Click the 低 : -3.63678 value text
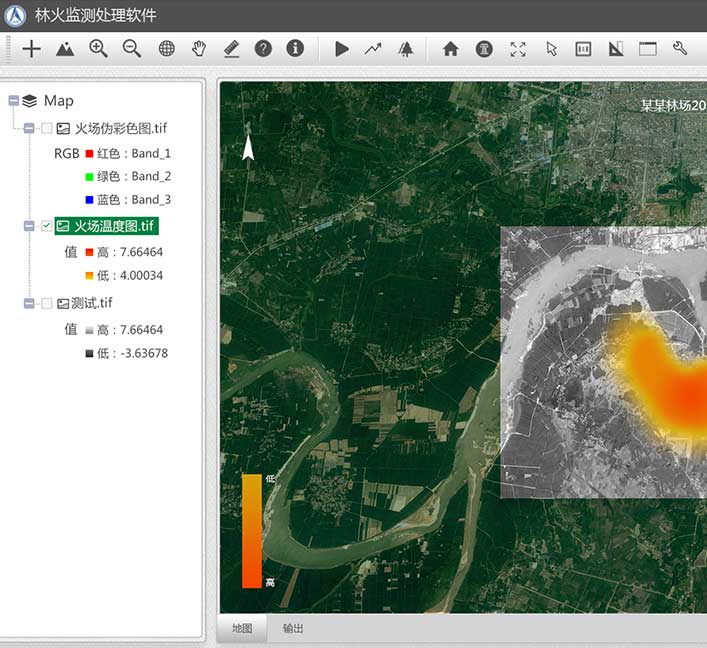The height and width of the screenshot is (648, 707). 133,353
